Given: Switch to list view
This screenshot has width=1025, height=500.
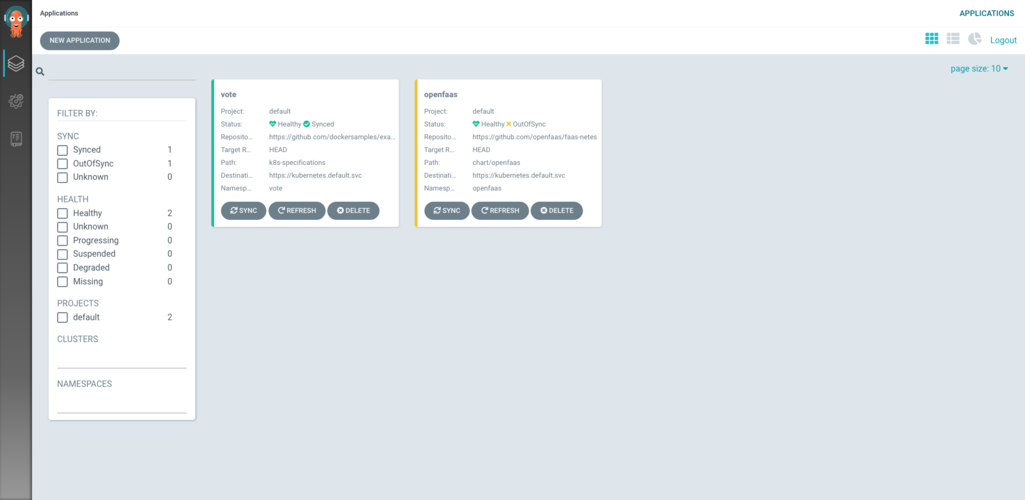Looking at the screenshot, I should click(953, 39).
